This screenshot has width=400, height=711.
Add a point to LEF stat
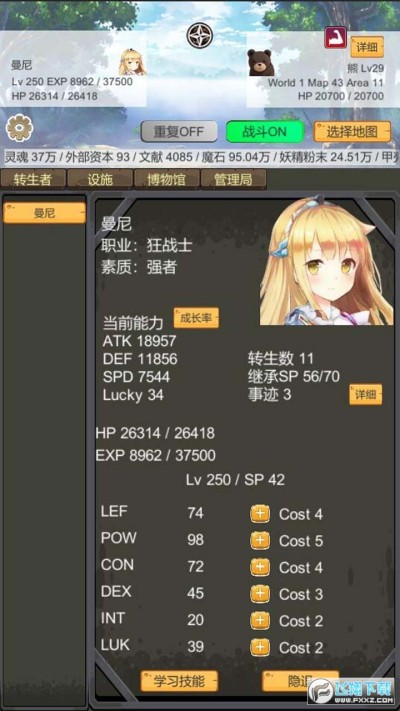point(260,514)
